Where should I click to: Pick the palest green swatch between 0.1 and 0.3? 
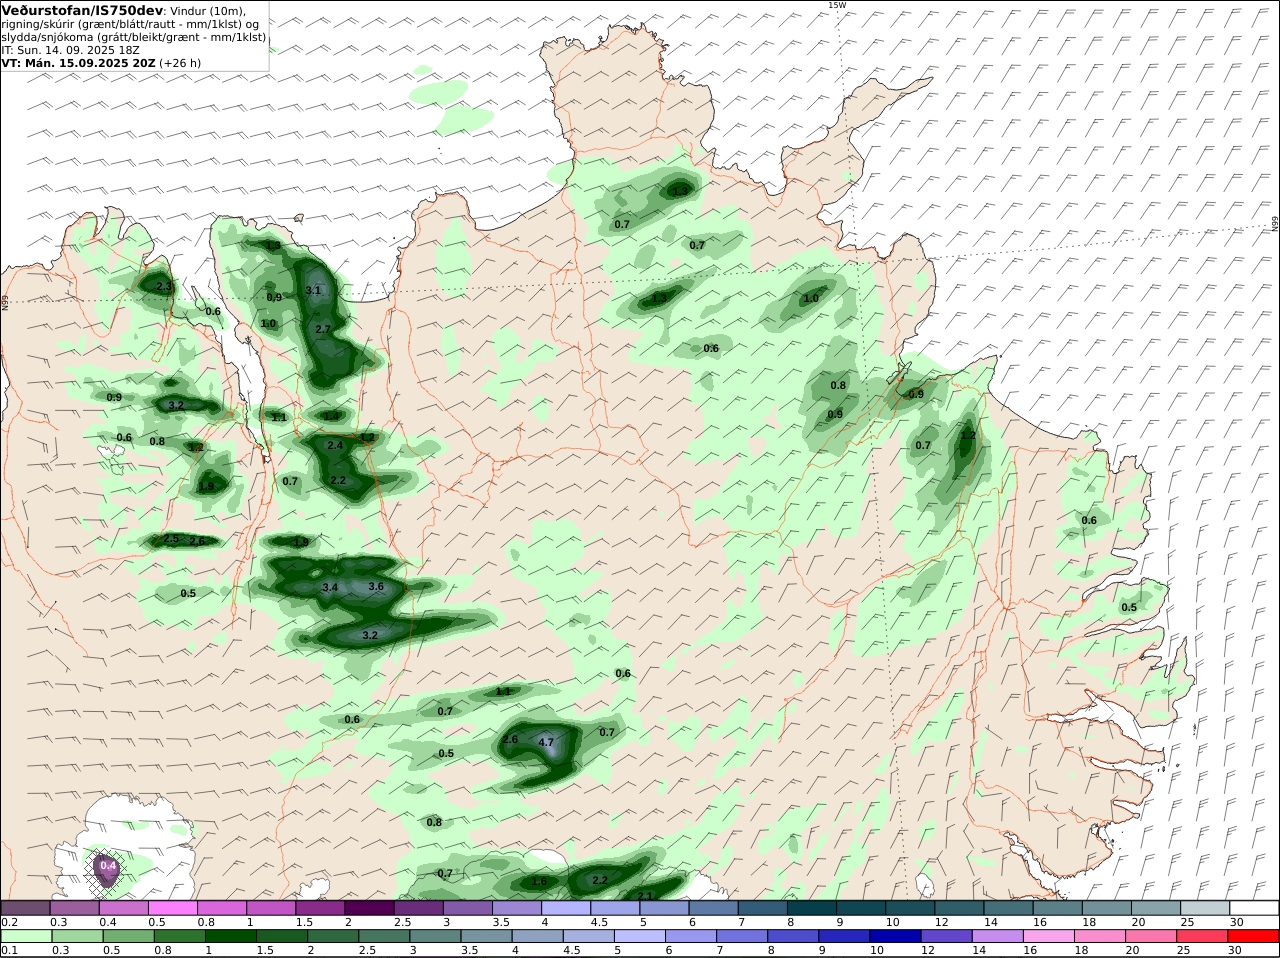(26, 936)
